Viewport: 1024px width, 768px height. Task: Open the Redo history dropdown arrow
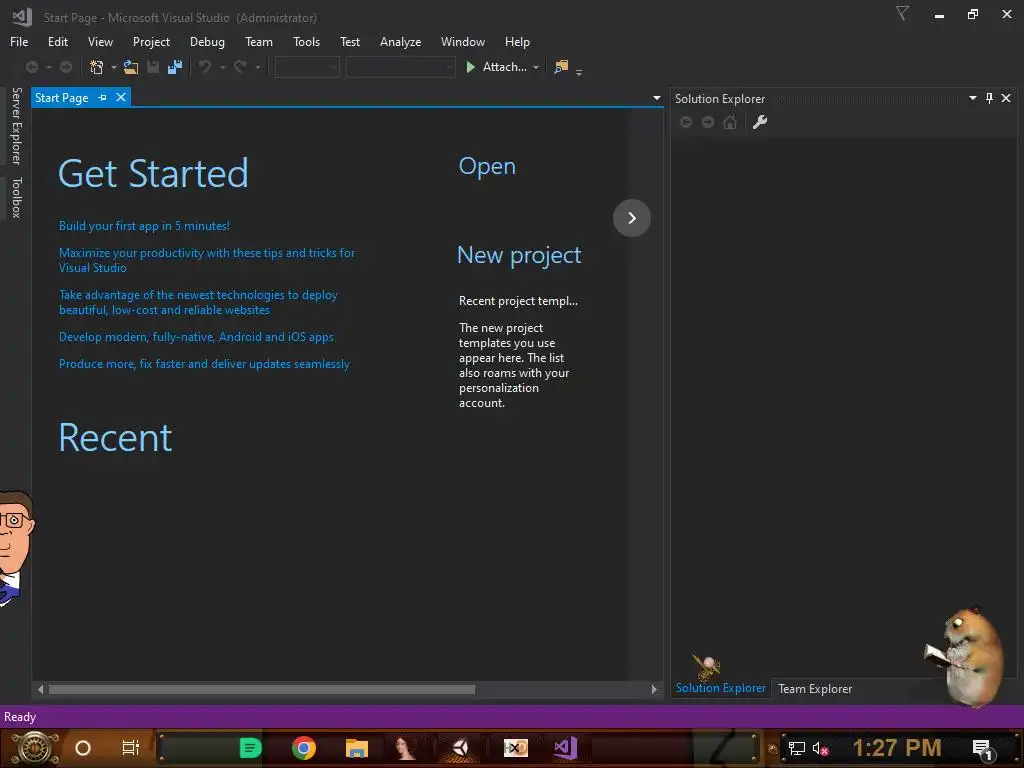click(x=258, y=67)
